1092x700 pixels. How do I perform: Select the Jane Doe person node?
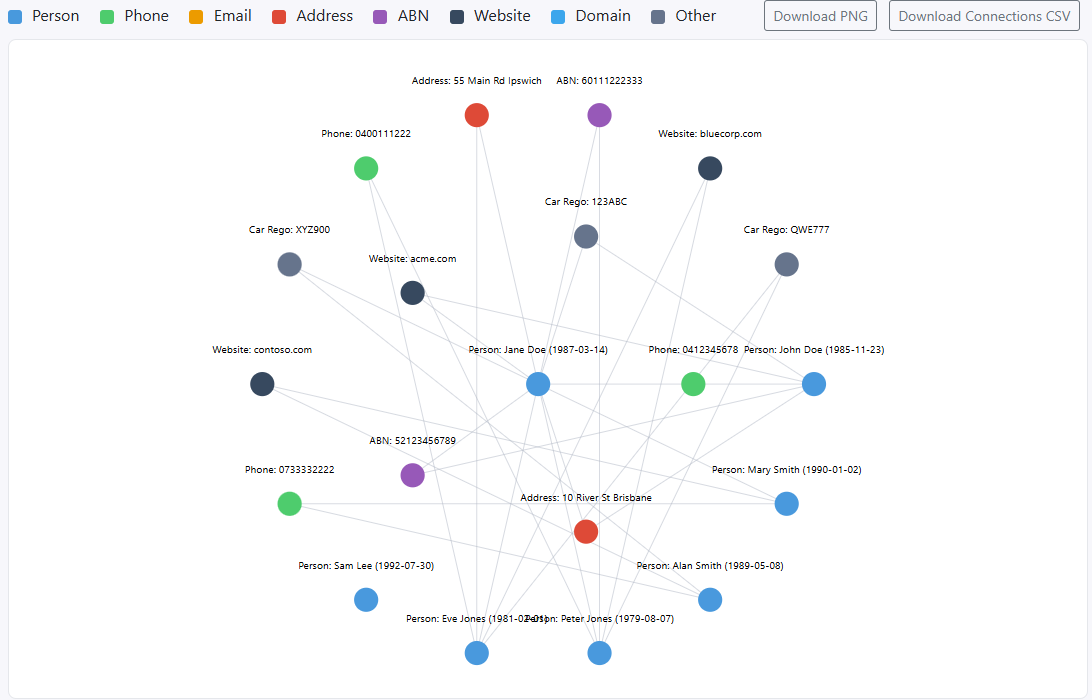pyautogui.click(x=537, y=383)
